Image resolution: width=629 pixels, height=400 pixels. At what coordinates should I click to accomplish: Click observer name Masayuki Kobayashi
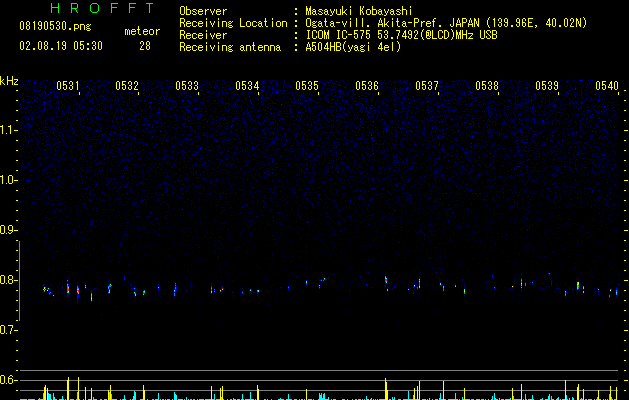[x=359, y=11]
